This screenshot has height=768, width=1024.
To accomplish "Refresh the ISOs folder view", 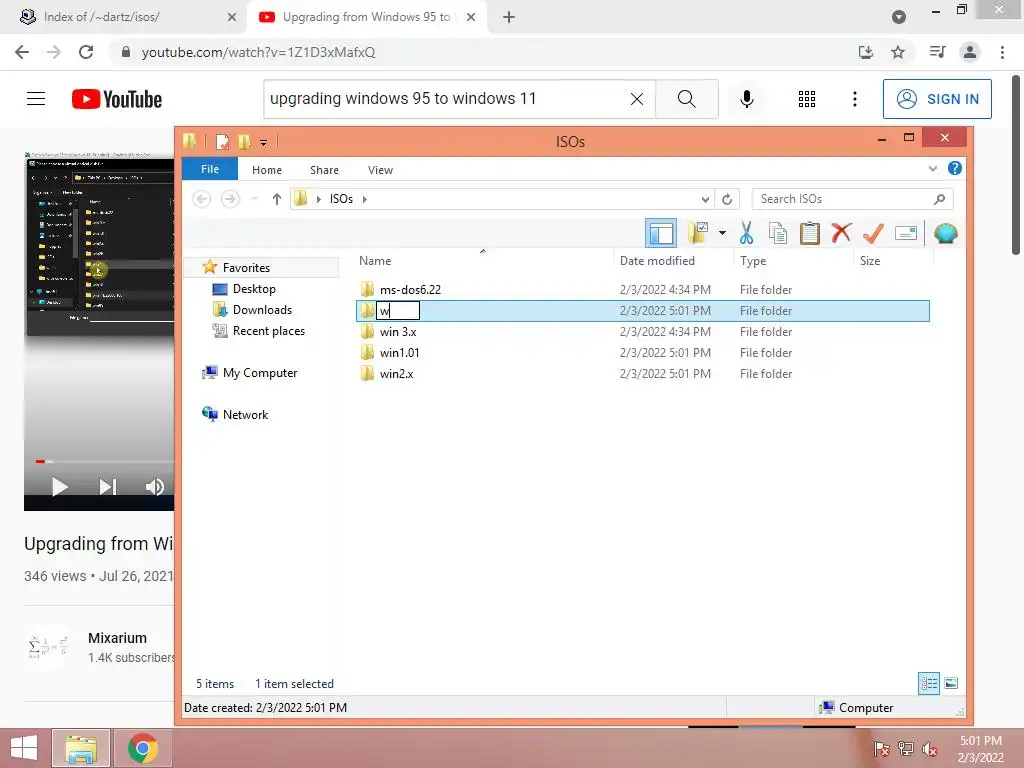I will coord(727,199).
